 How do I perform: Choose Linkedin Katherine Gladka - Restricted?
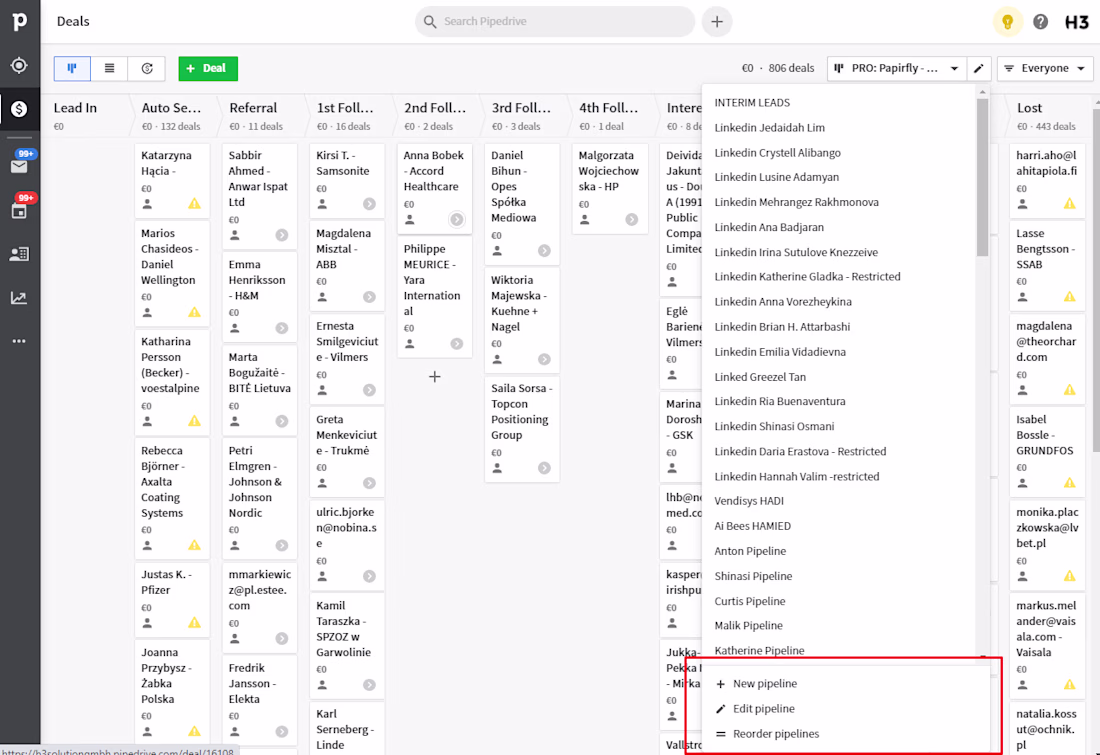coord(807,276)
